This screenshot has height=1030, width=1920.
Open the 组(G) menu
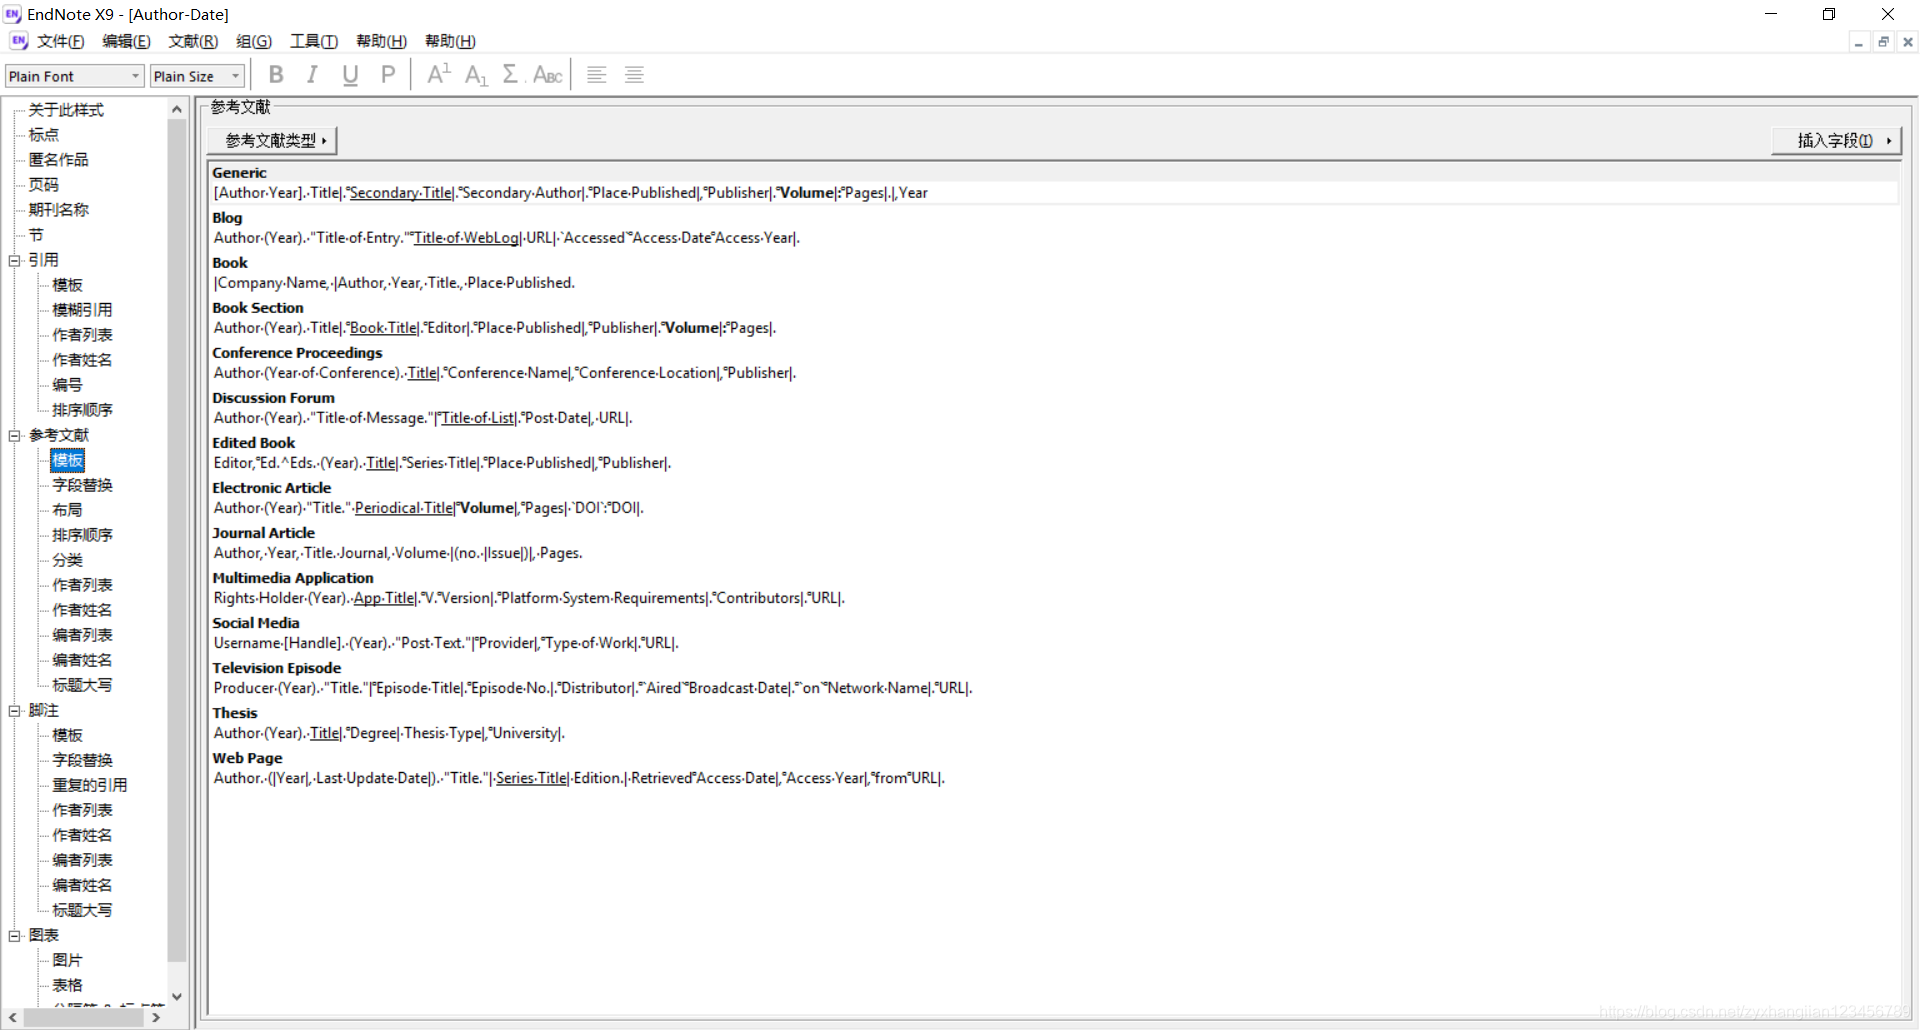point(254,41)
